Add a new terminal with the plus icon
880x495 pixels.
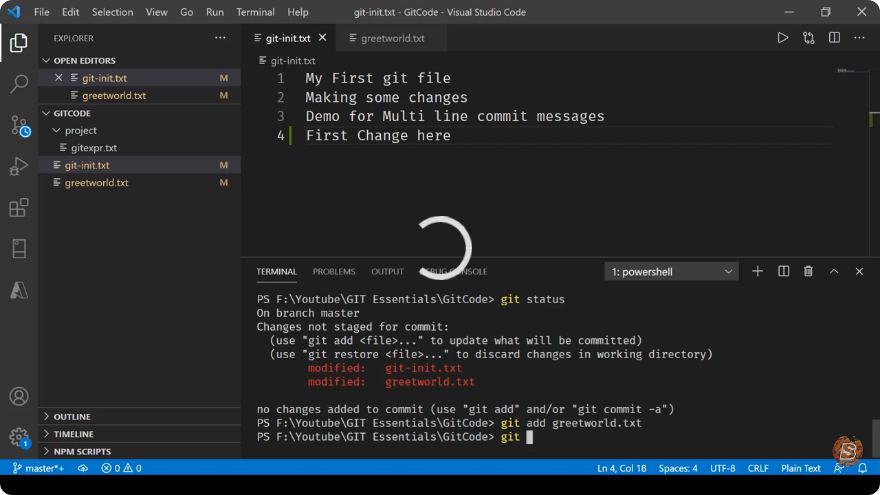(758, 272)
